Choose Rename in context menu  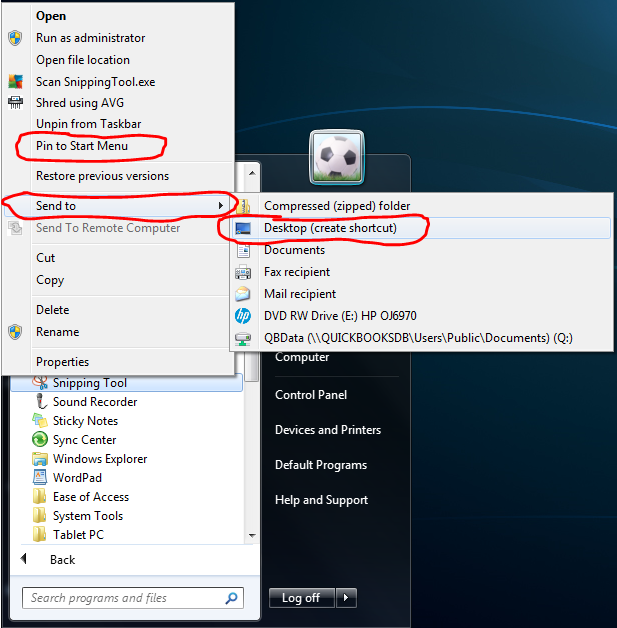tap(57, 332)
